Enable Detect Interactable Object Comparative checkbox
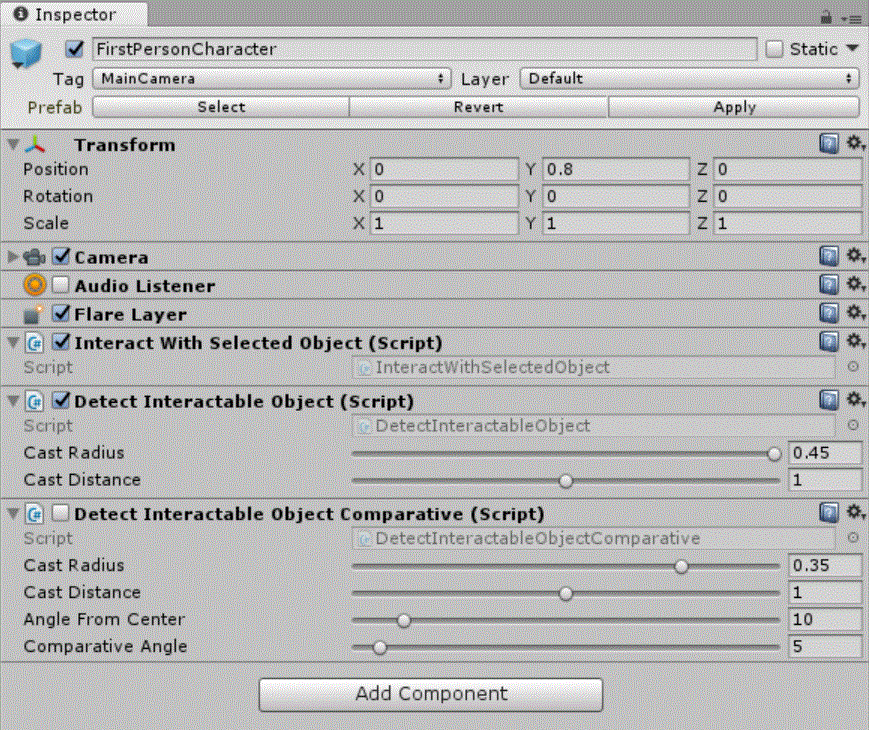The image size is (869, 730). [x=60, y=513]
